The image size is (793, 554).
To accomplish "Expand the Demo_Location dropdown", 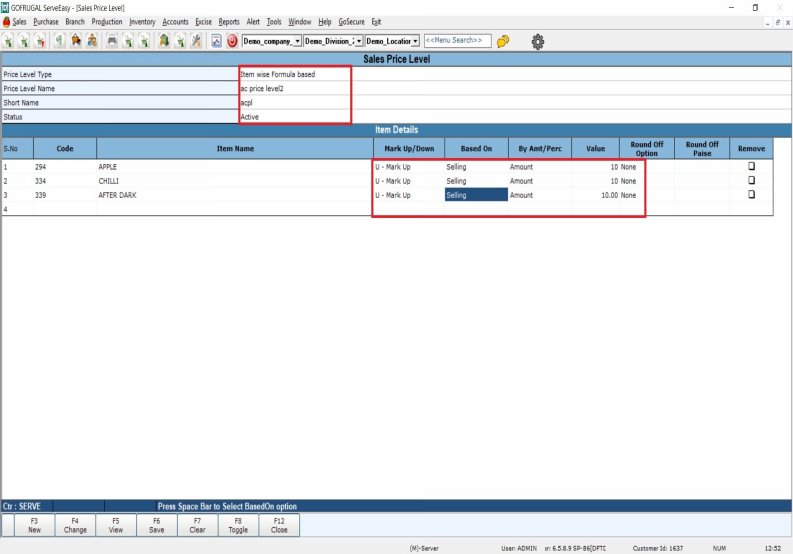I will point(415,41).
